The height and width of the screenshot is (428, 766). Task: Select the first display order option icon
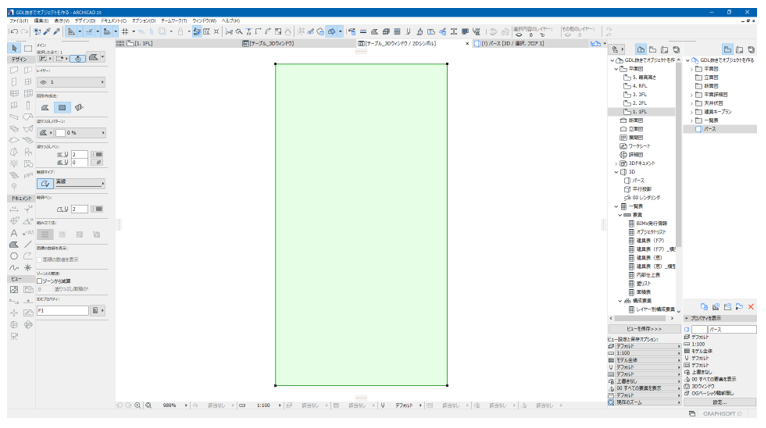[45, 235]
